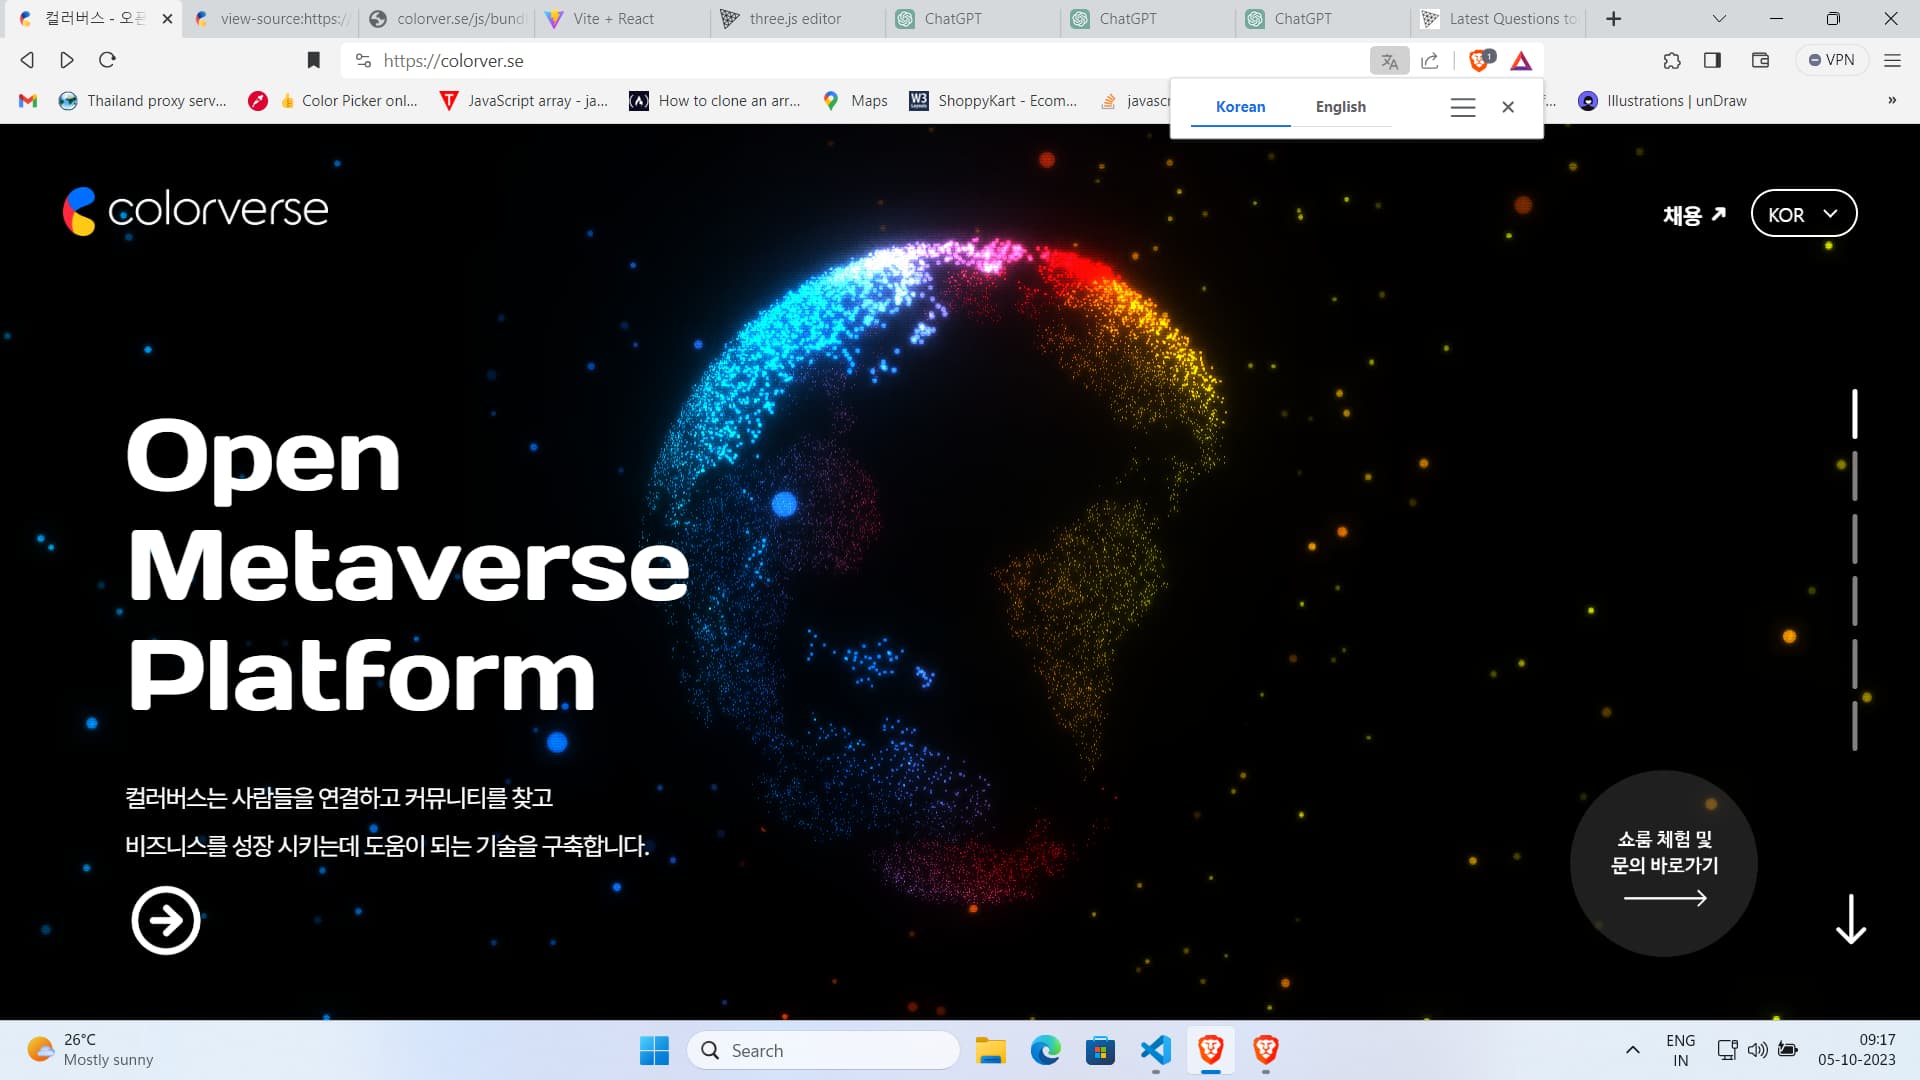Reload the current page
Viewport: 1920px width, 1080px height.
tap(107, 60)
